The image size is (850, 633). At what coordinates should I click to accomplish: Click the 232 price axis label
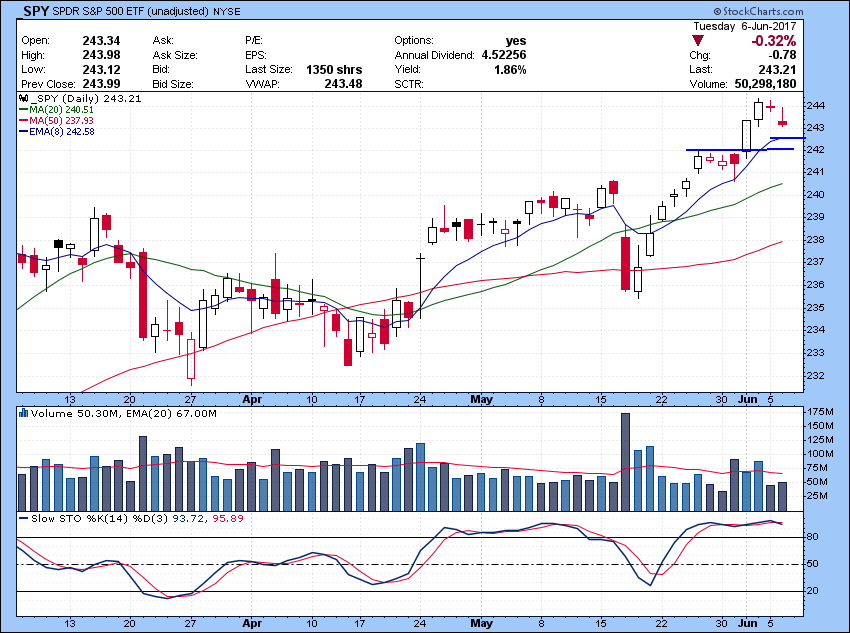[x=816, y=375]
